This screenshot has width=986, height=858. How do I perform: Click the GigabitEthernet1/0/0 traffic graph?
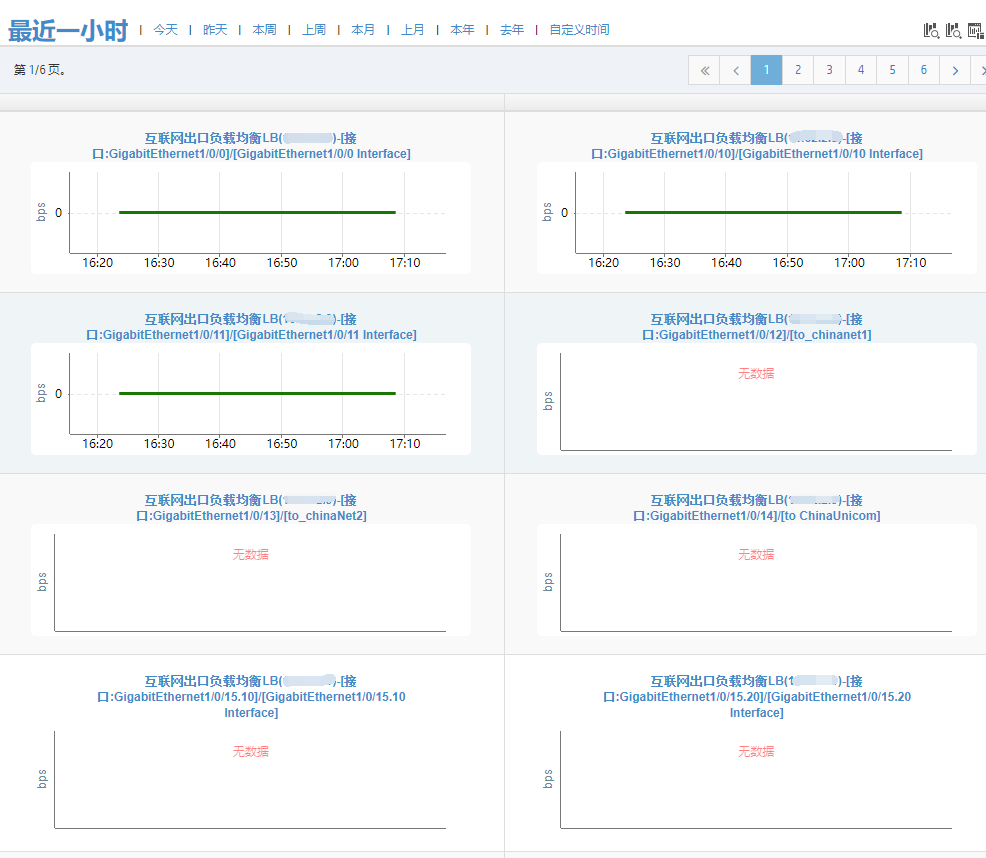point(251,218)
